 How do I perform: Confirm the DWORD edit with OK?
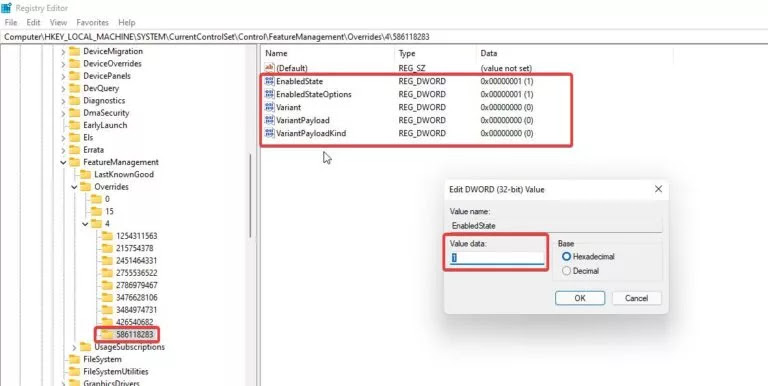pyautogui.click(x=580, y=298)
